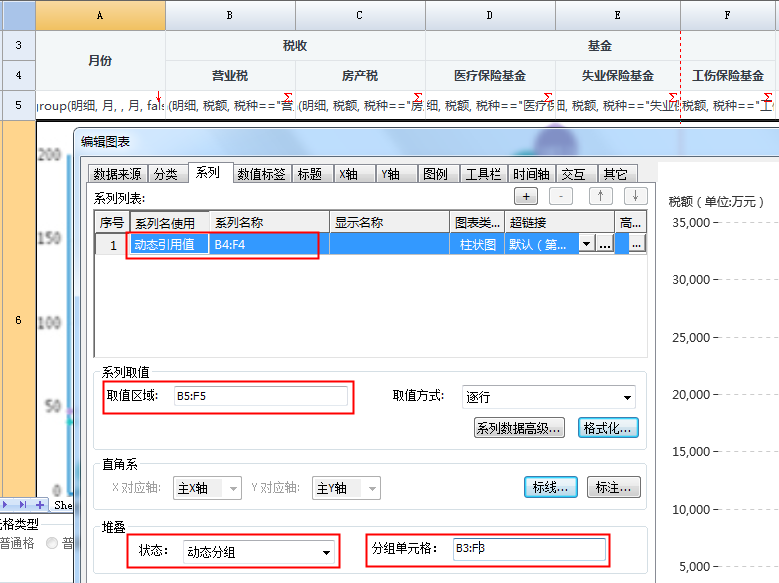
Task: Click the add series plus button
Action: [x=526, y=196]
